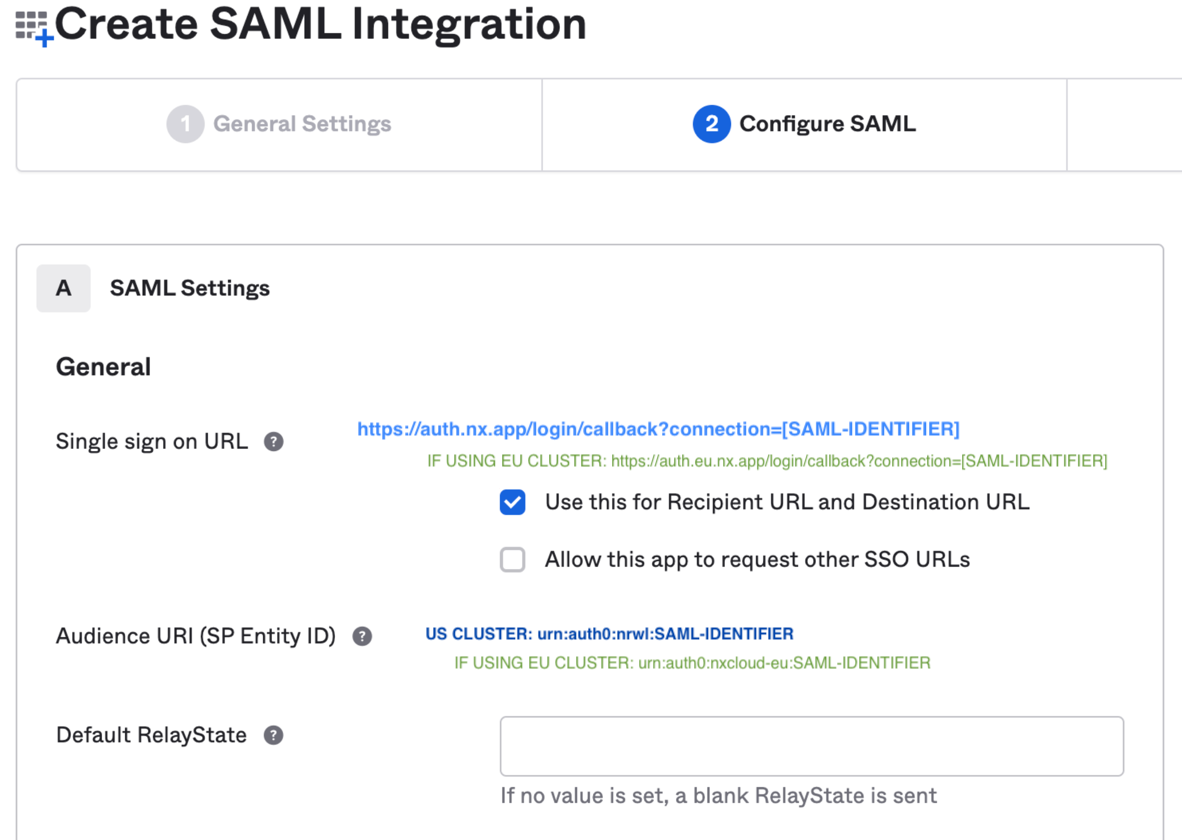The image size is (1182, 840).
Task: Enable Allow this app to request other SSO URLs
Action: click(513, 559)
